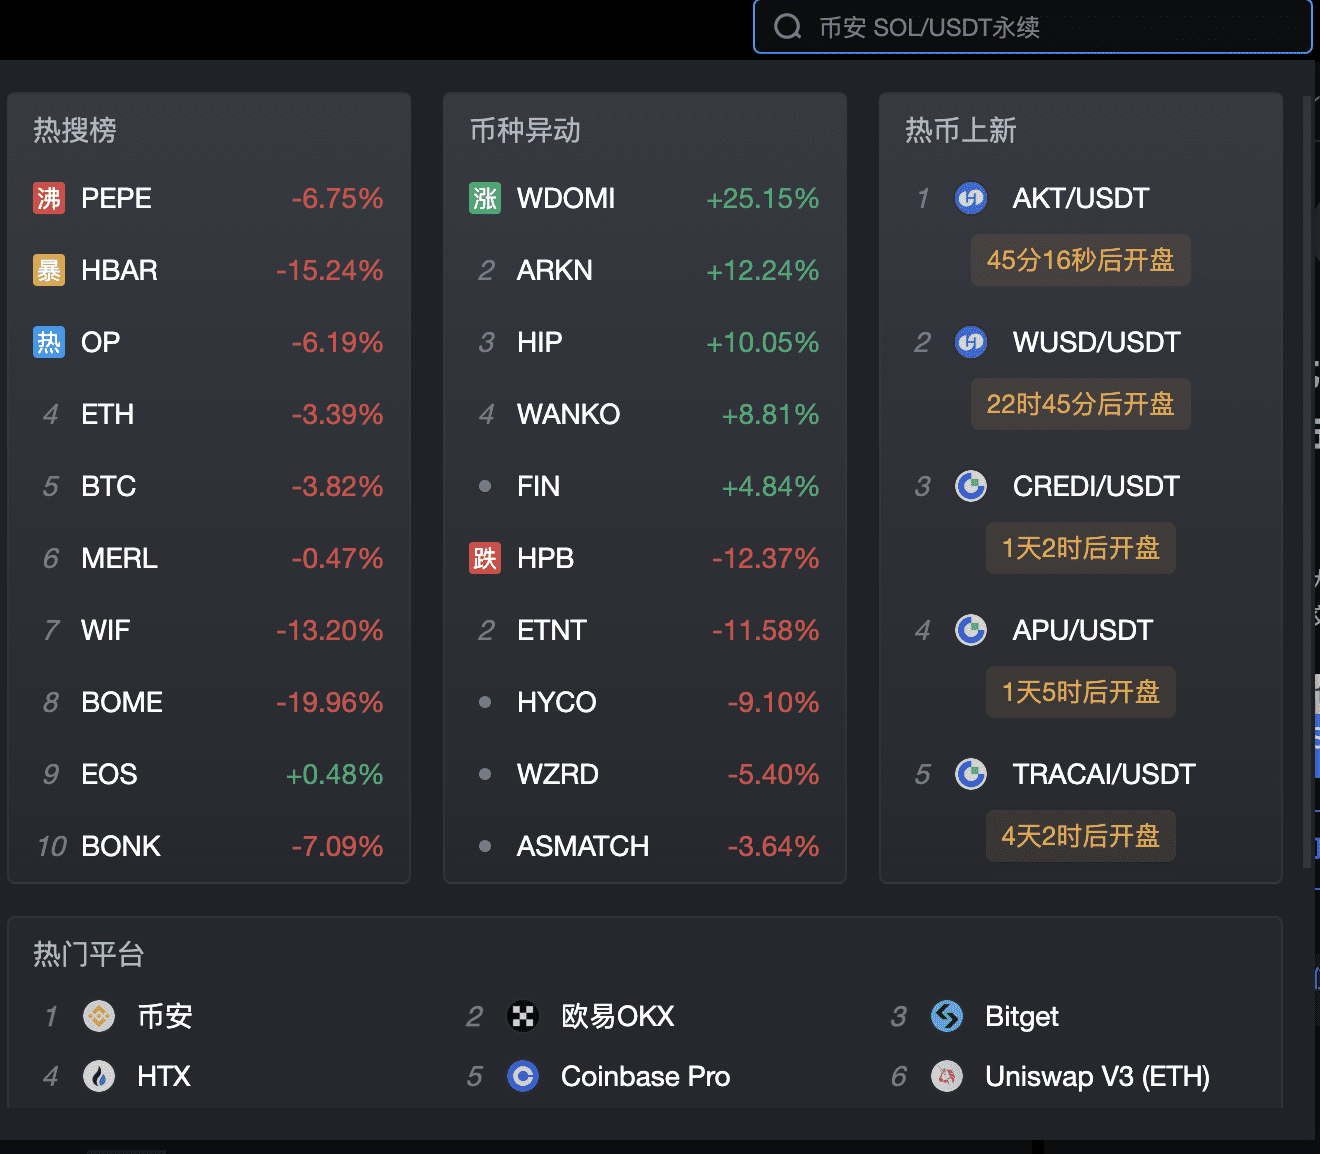Open WDOMI gainer row

(645, 198)
